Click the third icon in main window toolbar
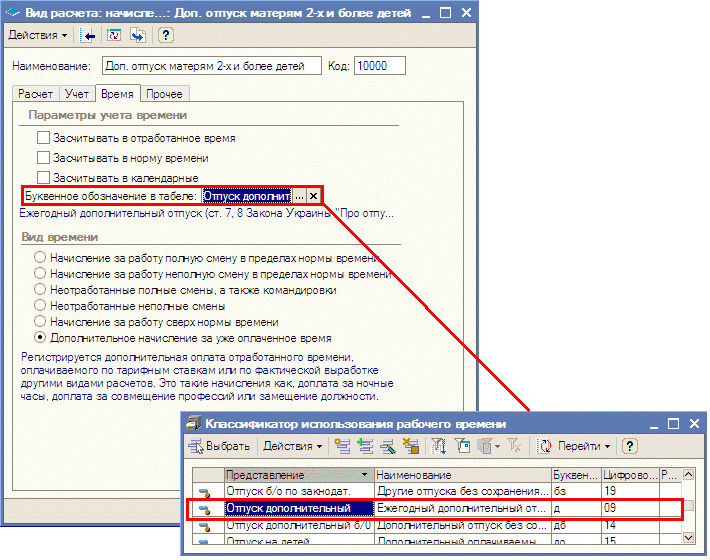Screen dimensions: 710x560 coord(137,35)
